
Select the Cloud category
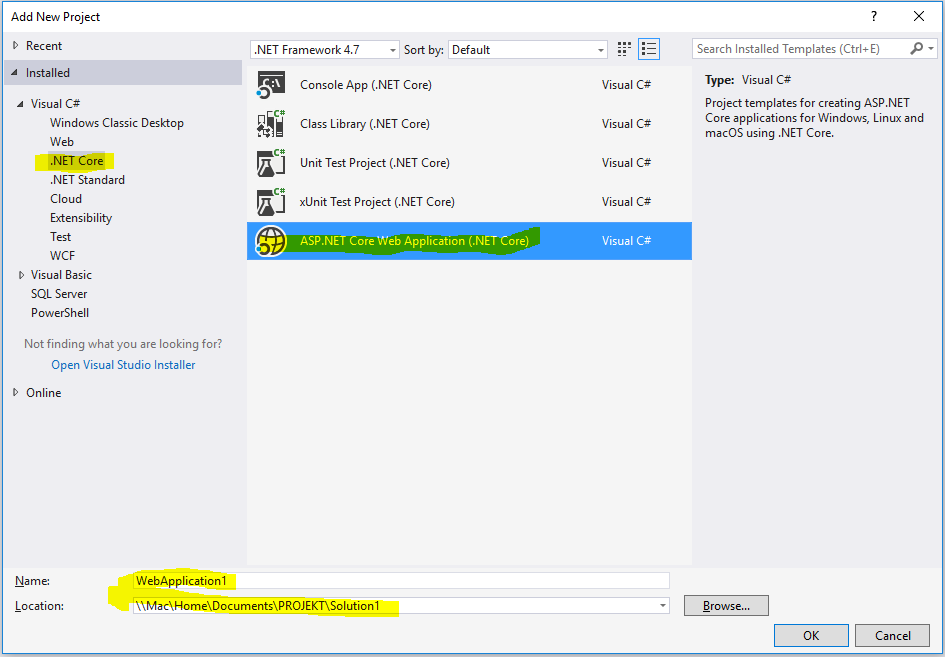pos(66,199)
